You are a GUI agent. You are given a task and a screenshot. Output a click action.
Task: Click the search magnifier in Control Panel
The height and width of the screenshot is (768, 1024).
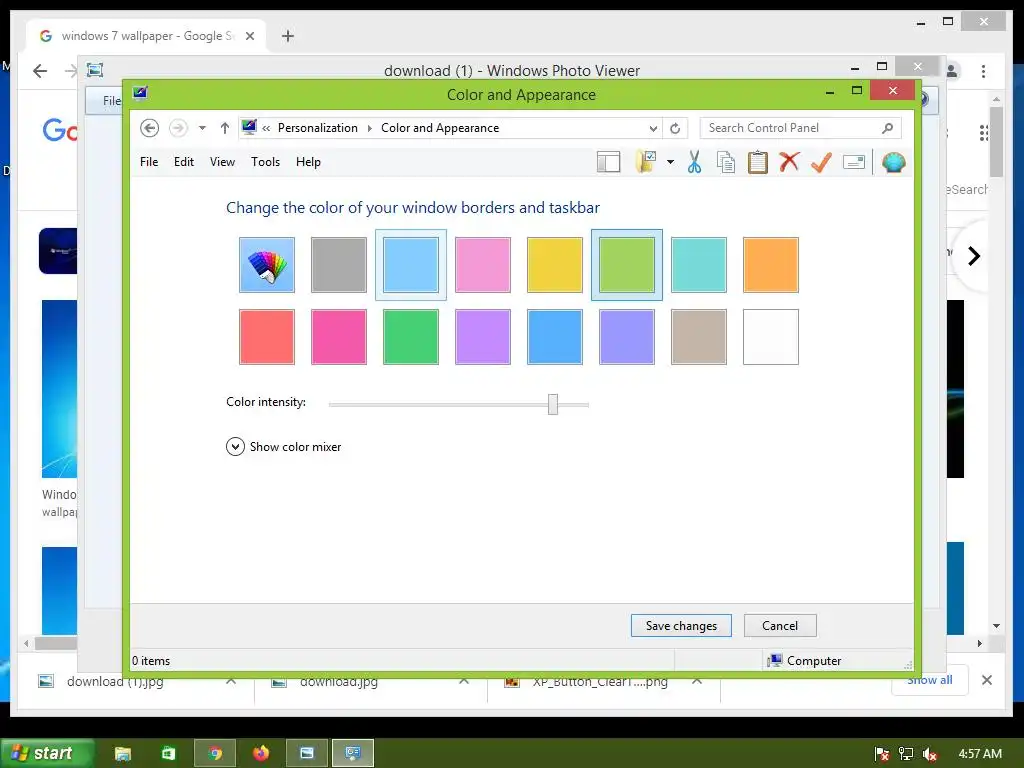point(888,128)
